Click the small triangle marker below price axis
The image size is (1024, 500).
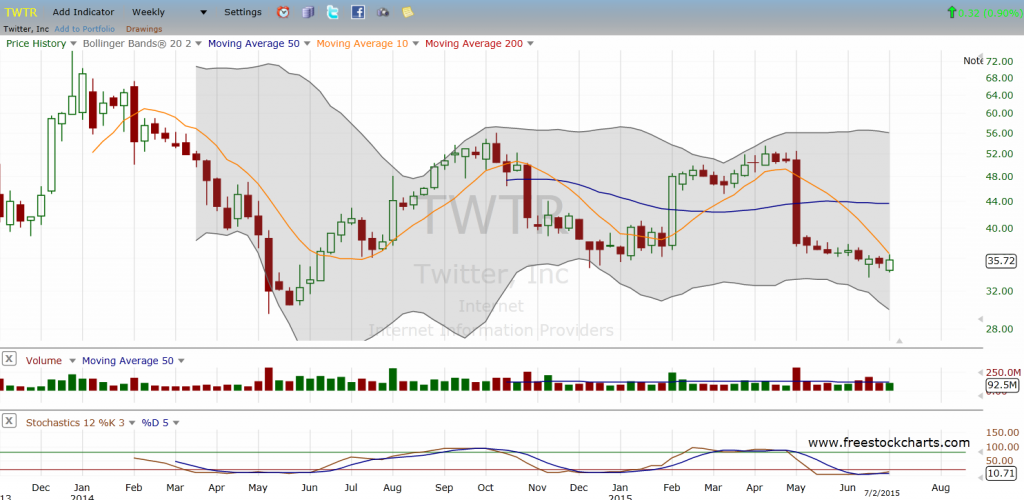[x=899, y=341]
